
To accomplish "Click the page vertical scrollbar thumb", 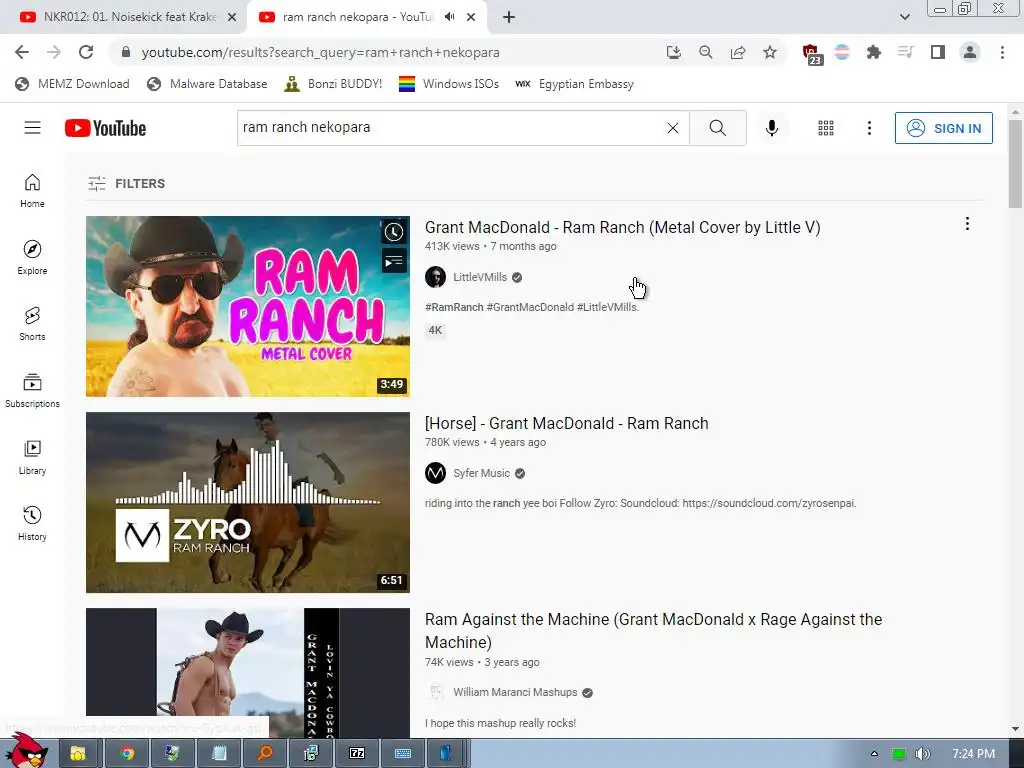I will pos(1015,163).
